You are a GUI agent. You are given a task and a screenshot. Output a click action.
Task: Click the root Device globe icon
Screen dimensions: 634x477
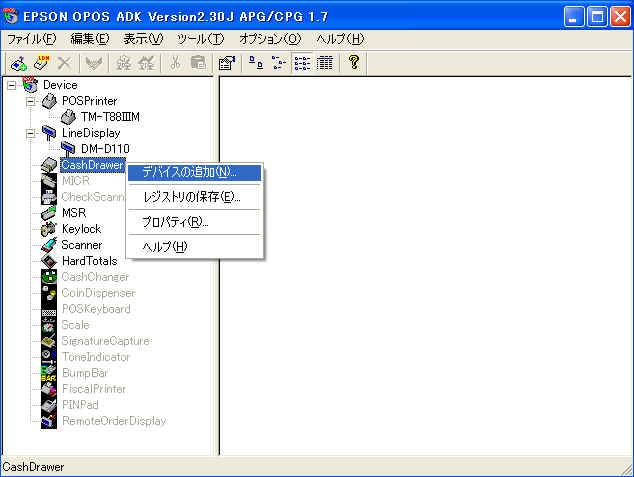point(31,85)
